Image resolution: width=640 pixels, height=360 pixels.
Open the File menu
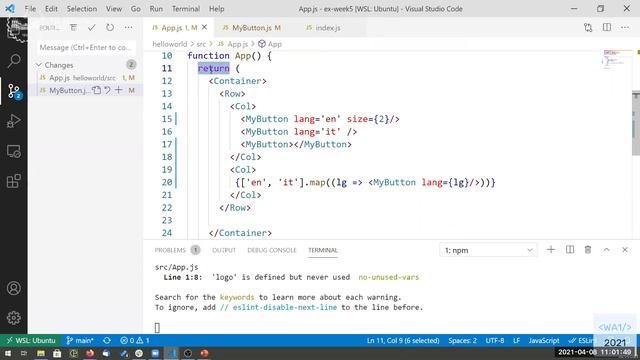point(30,9)
